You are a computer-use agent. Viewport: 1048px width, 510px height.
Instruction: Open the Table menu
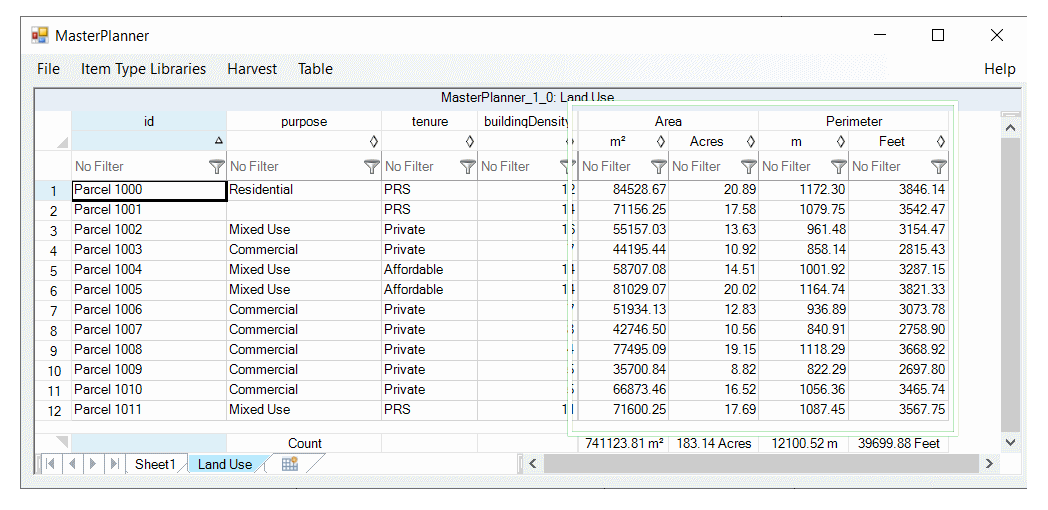[315, 69]
